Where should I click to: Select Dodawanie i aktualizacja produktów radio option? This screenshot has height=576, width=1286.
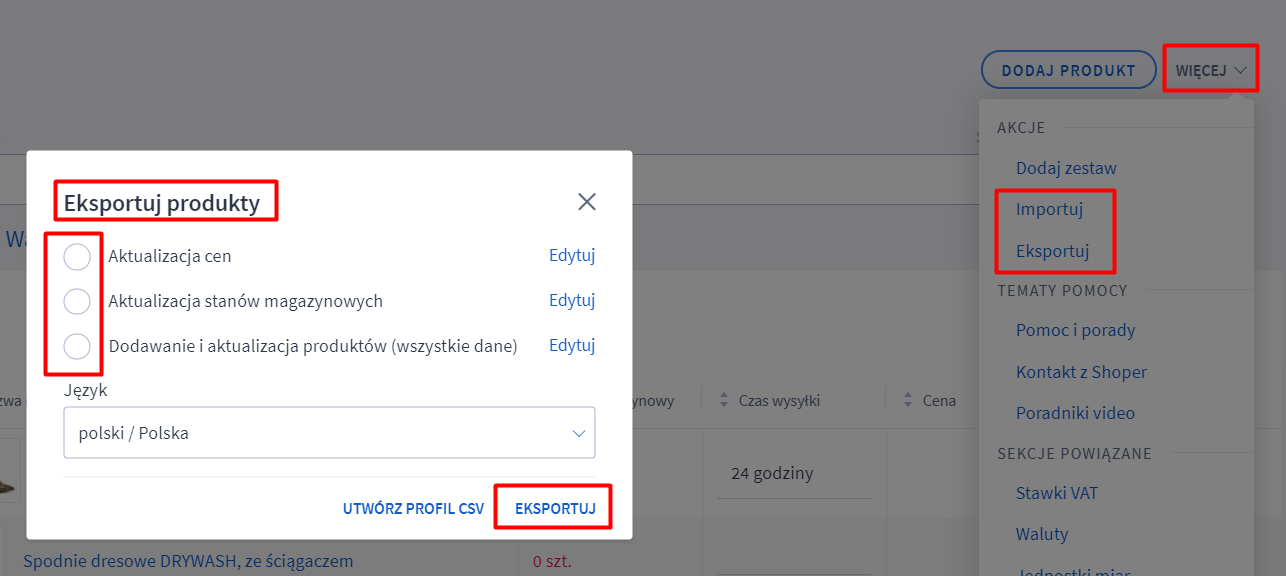(x=77, y=347)
